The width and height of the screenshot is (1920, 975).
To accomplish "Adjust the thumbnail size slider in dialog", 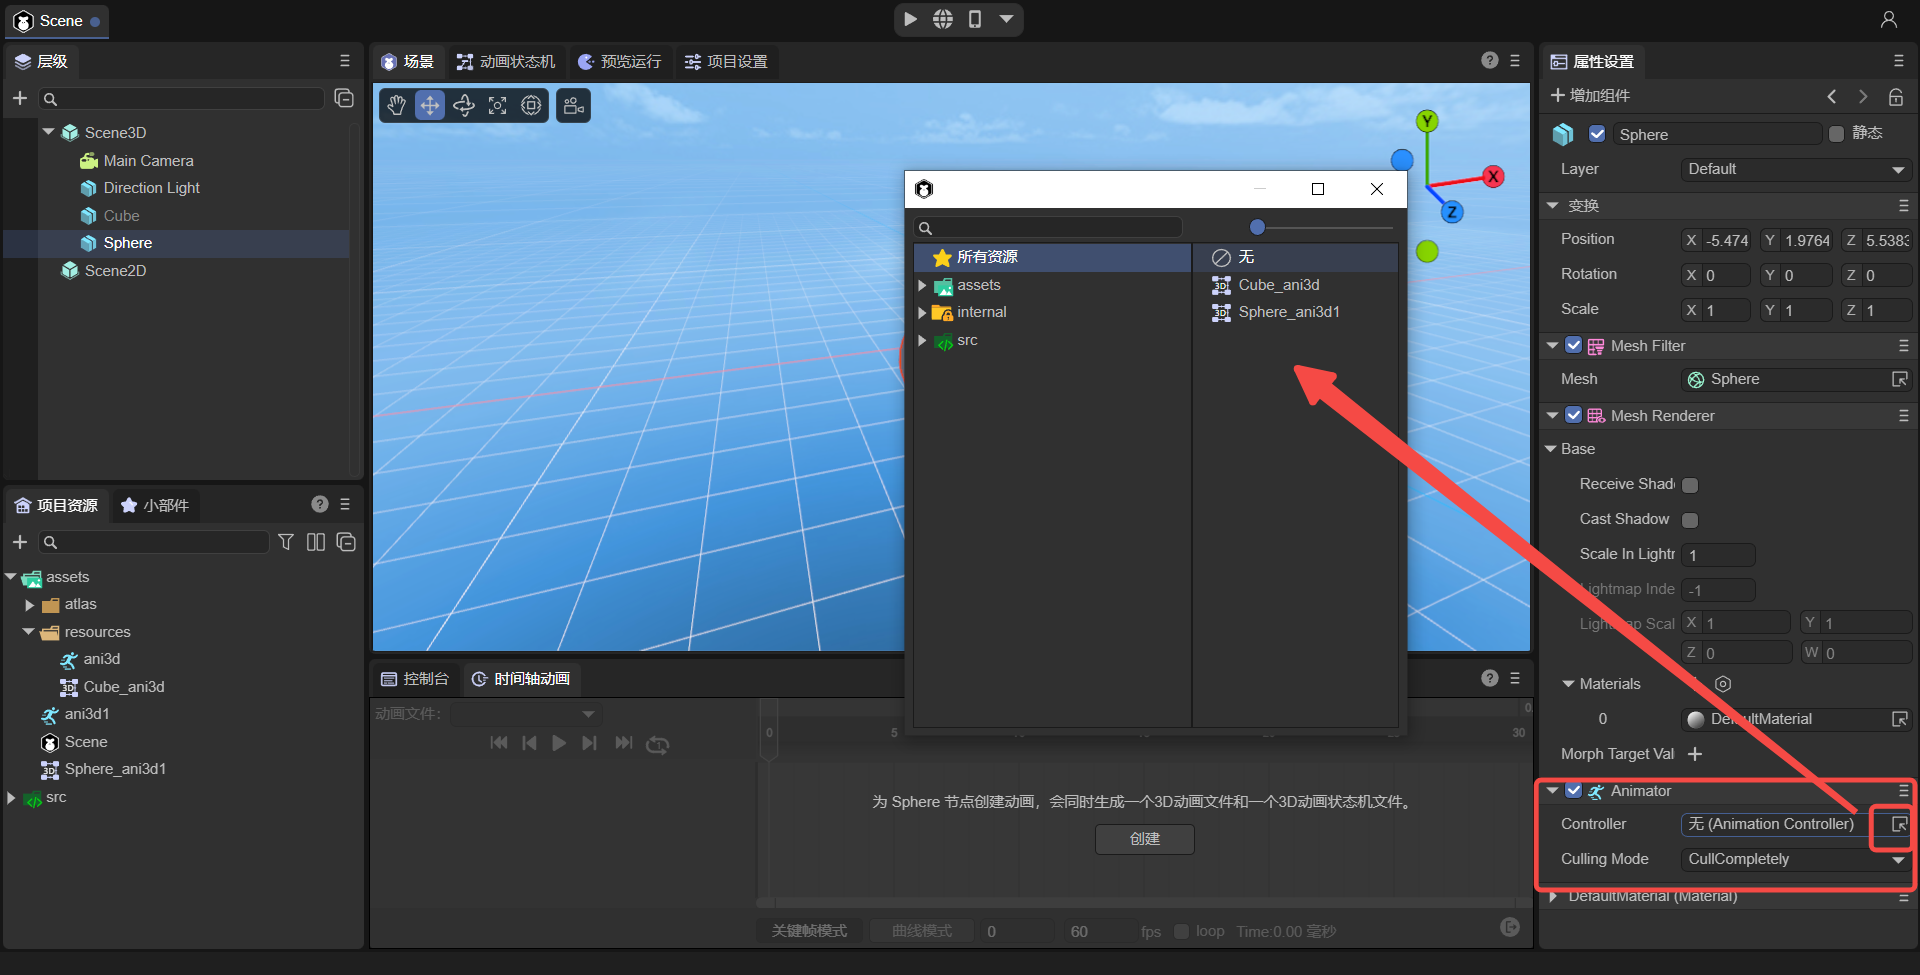I will [x=1258, y=228].
